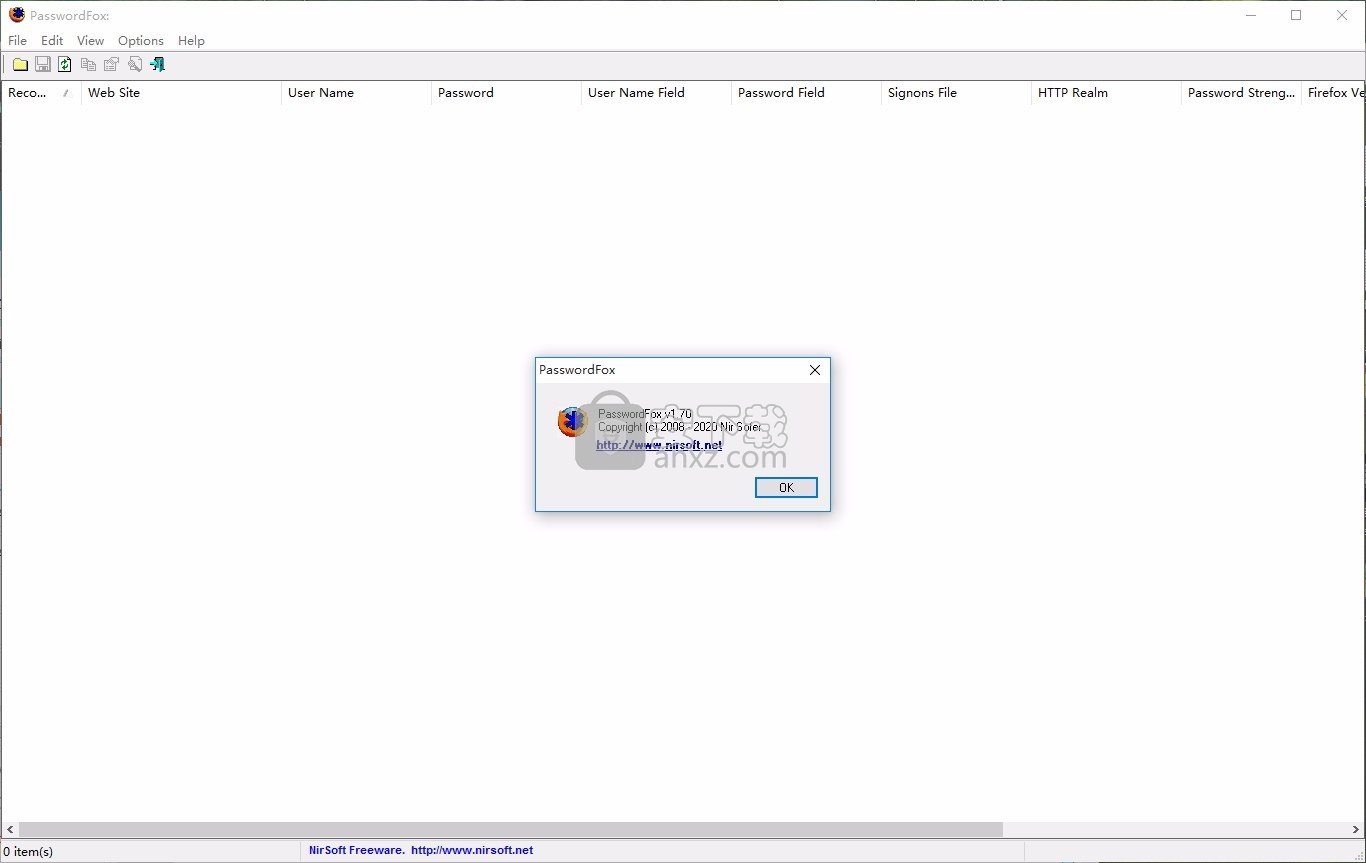Sort by the Web Site column
Image resolution: width=1366 pixels, height=863 pixels.
(181, 93)
